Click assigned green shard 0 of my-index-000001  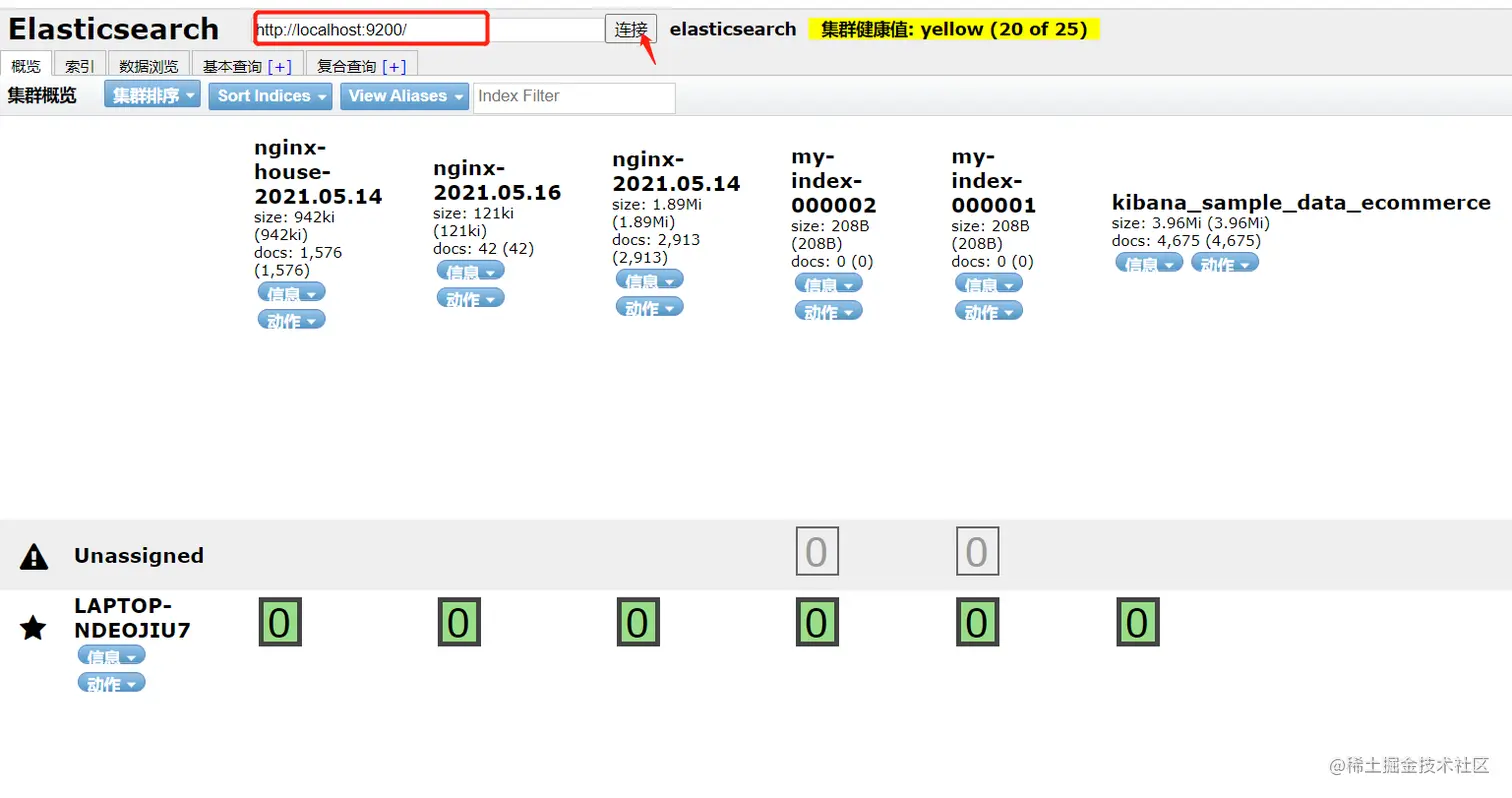(x=977, y=622)
